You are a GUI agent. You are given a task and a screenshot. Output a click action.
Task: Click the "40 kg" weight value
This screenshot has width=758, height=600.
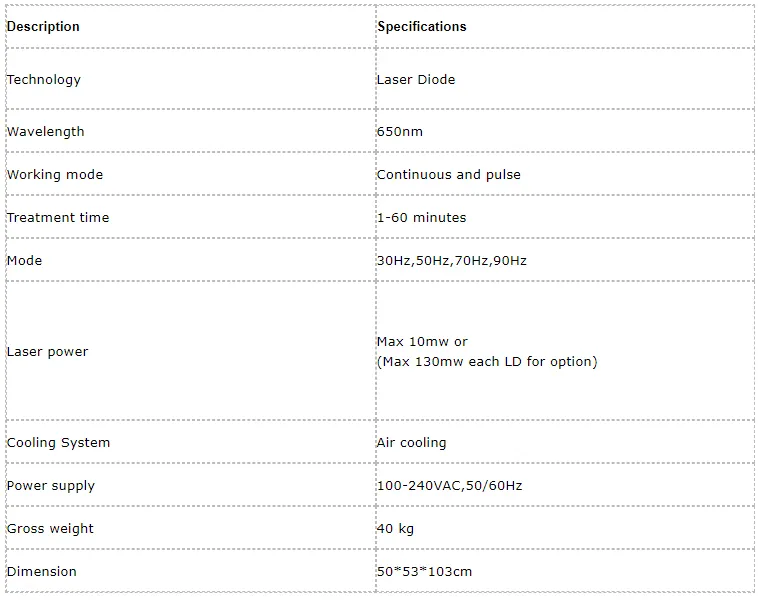(395, 529)
